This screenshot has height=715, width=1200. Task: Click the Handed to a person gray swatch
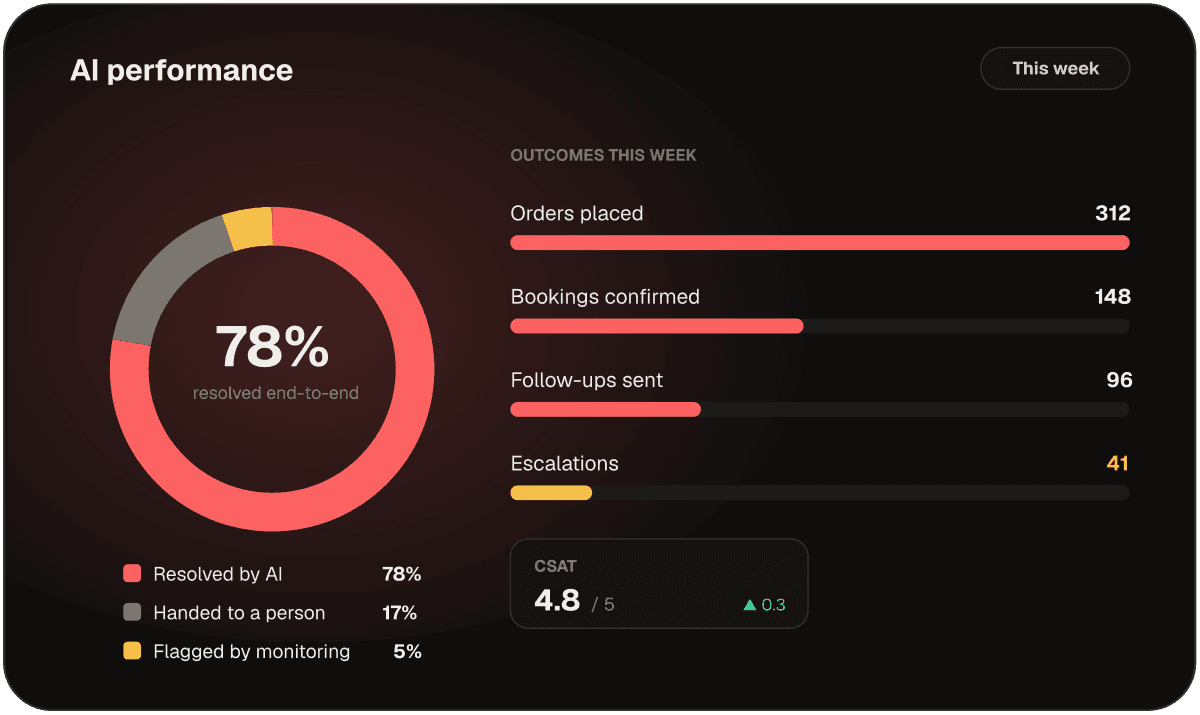(132, 613)
